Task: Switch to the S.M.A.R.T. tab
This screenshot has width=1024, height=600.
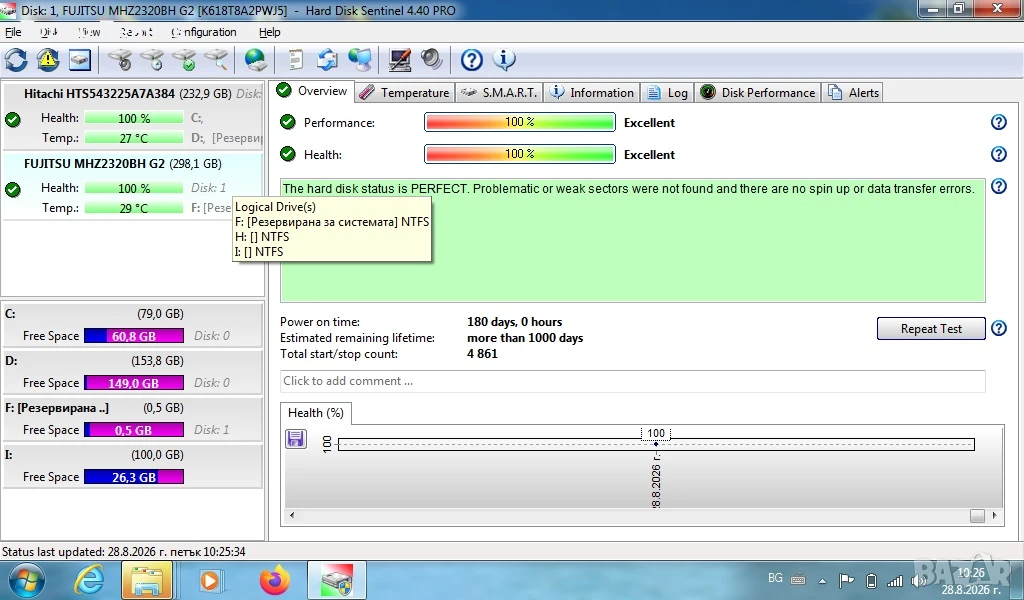Action: click(499, 93)
